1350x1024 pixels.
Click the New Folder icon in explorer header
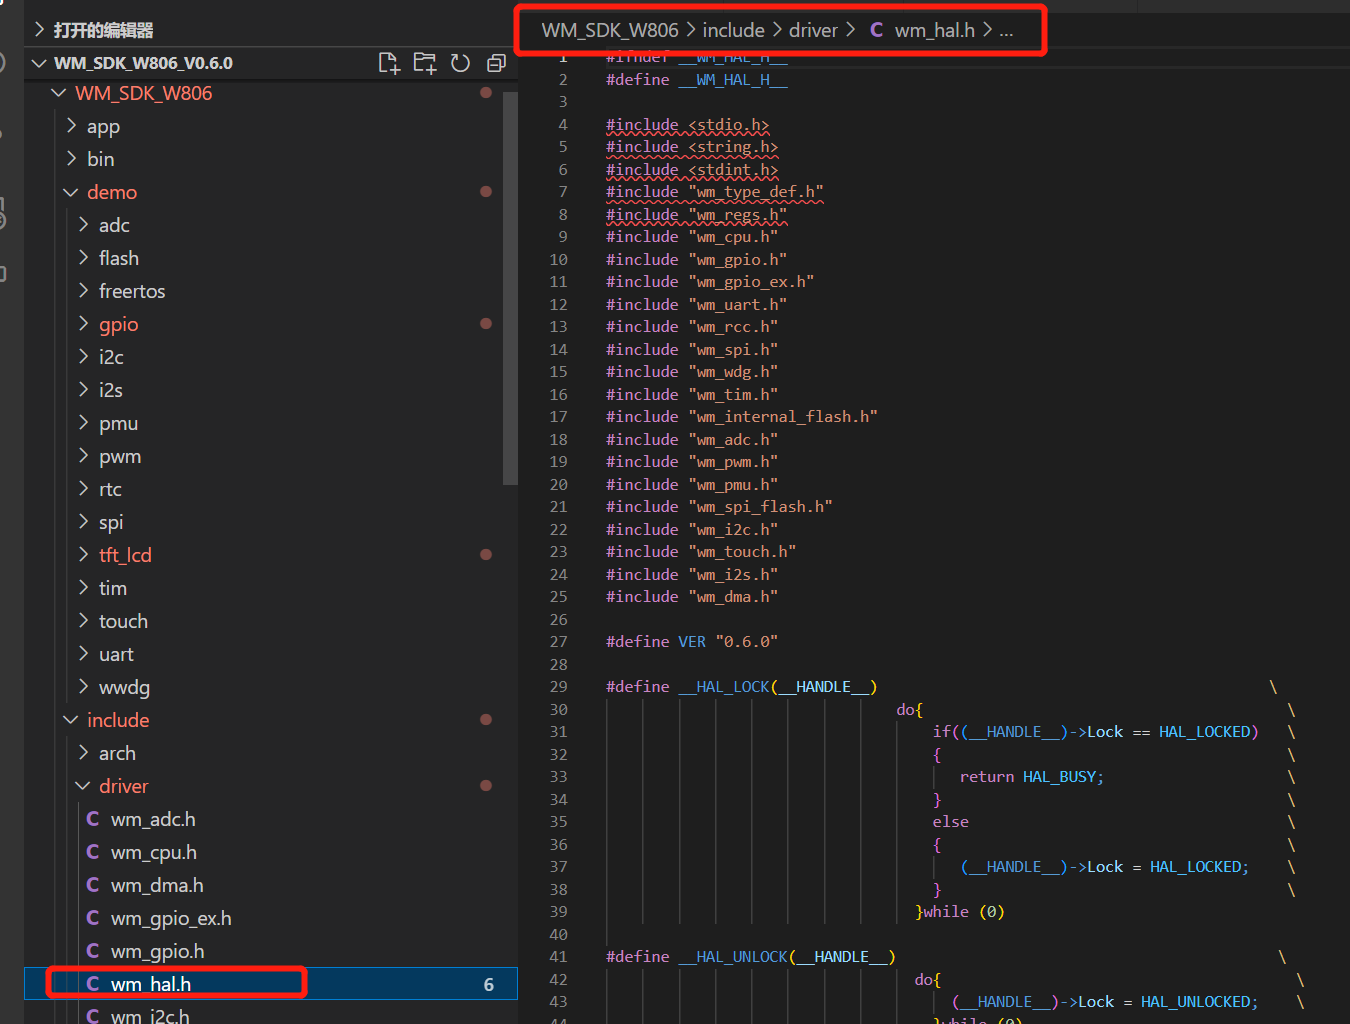[425, 63]
